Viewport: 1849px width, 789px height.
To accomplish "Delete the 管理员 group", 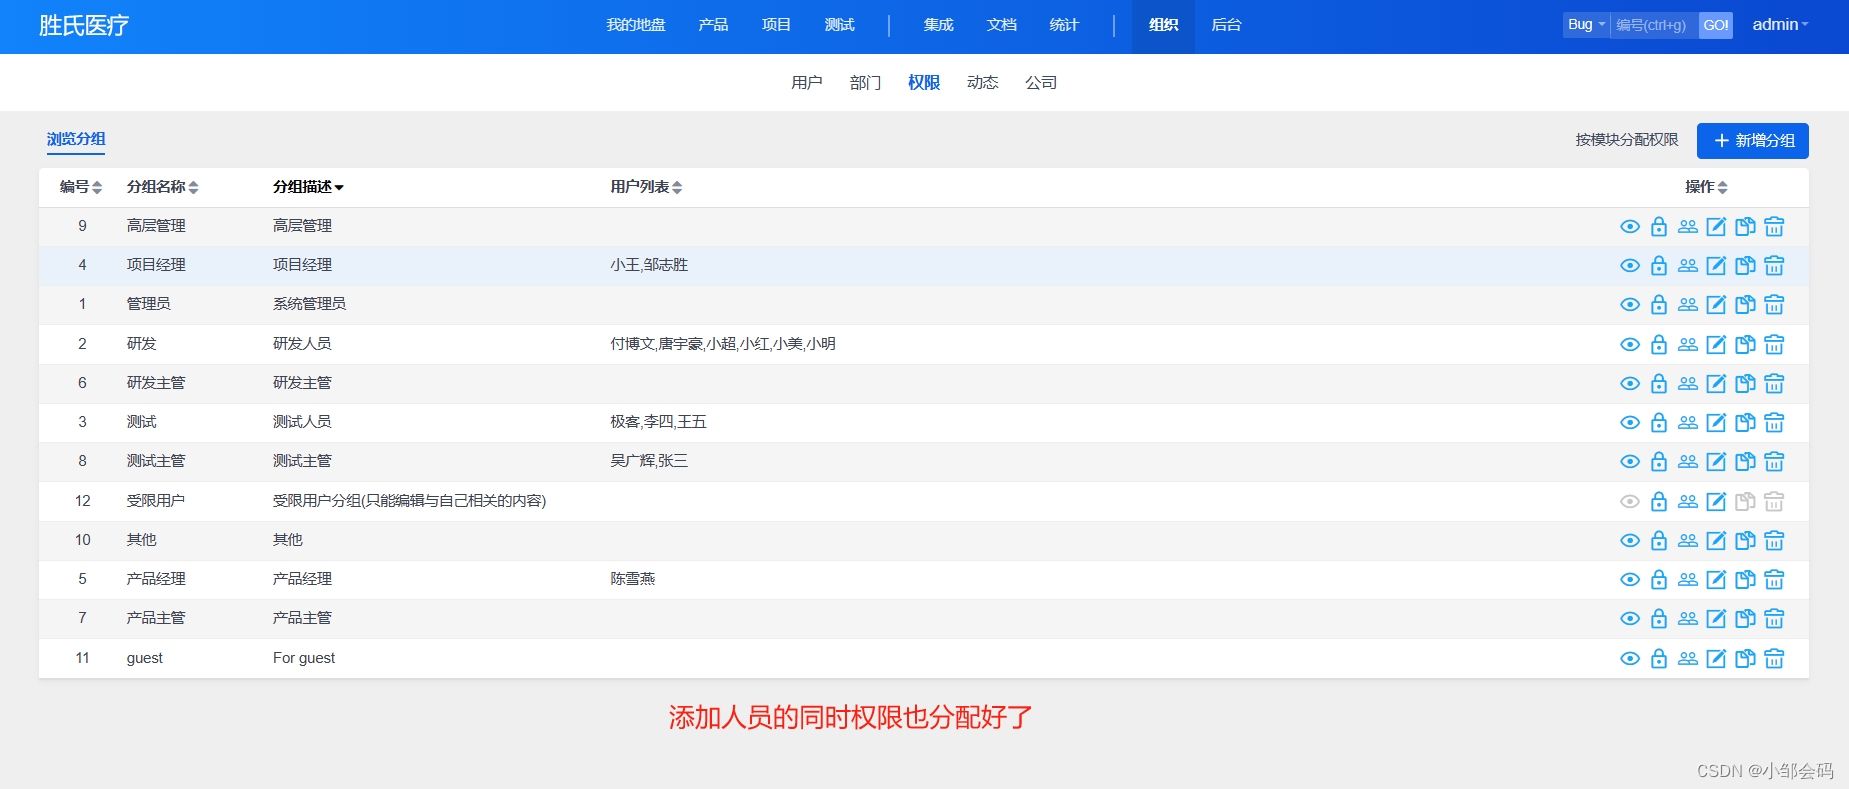I will pyautogui.click(x=1774, y=305).
